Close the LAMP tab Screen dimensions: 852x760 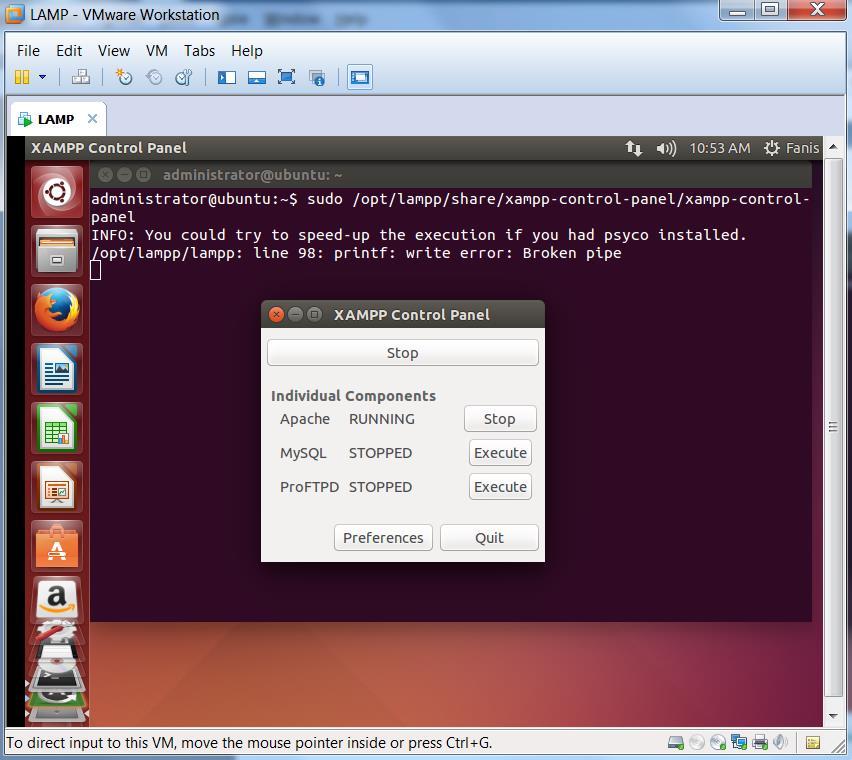pos(92,118)
